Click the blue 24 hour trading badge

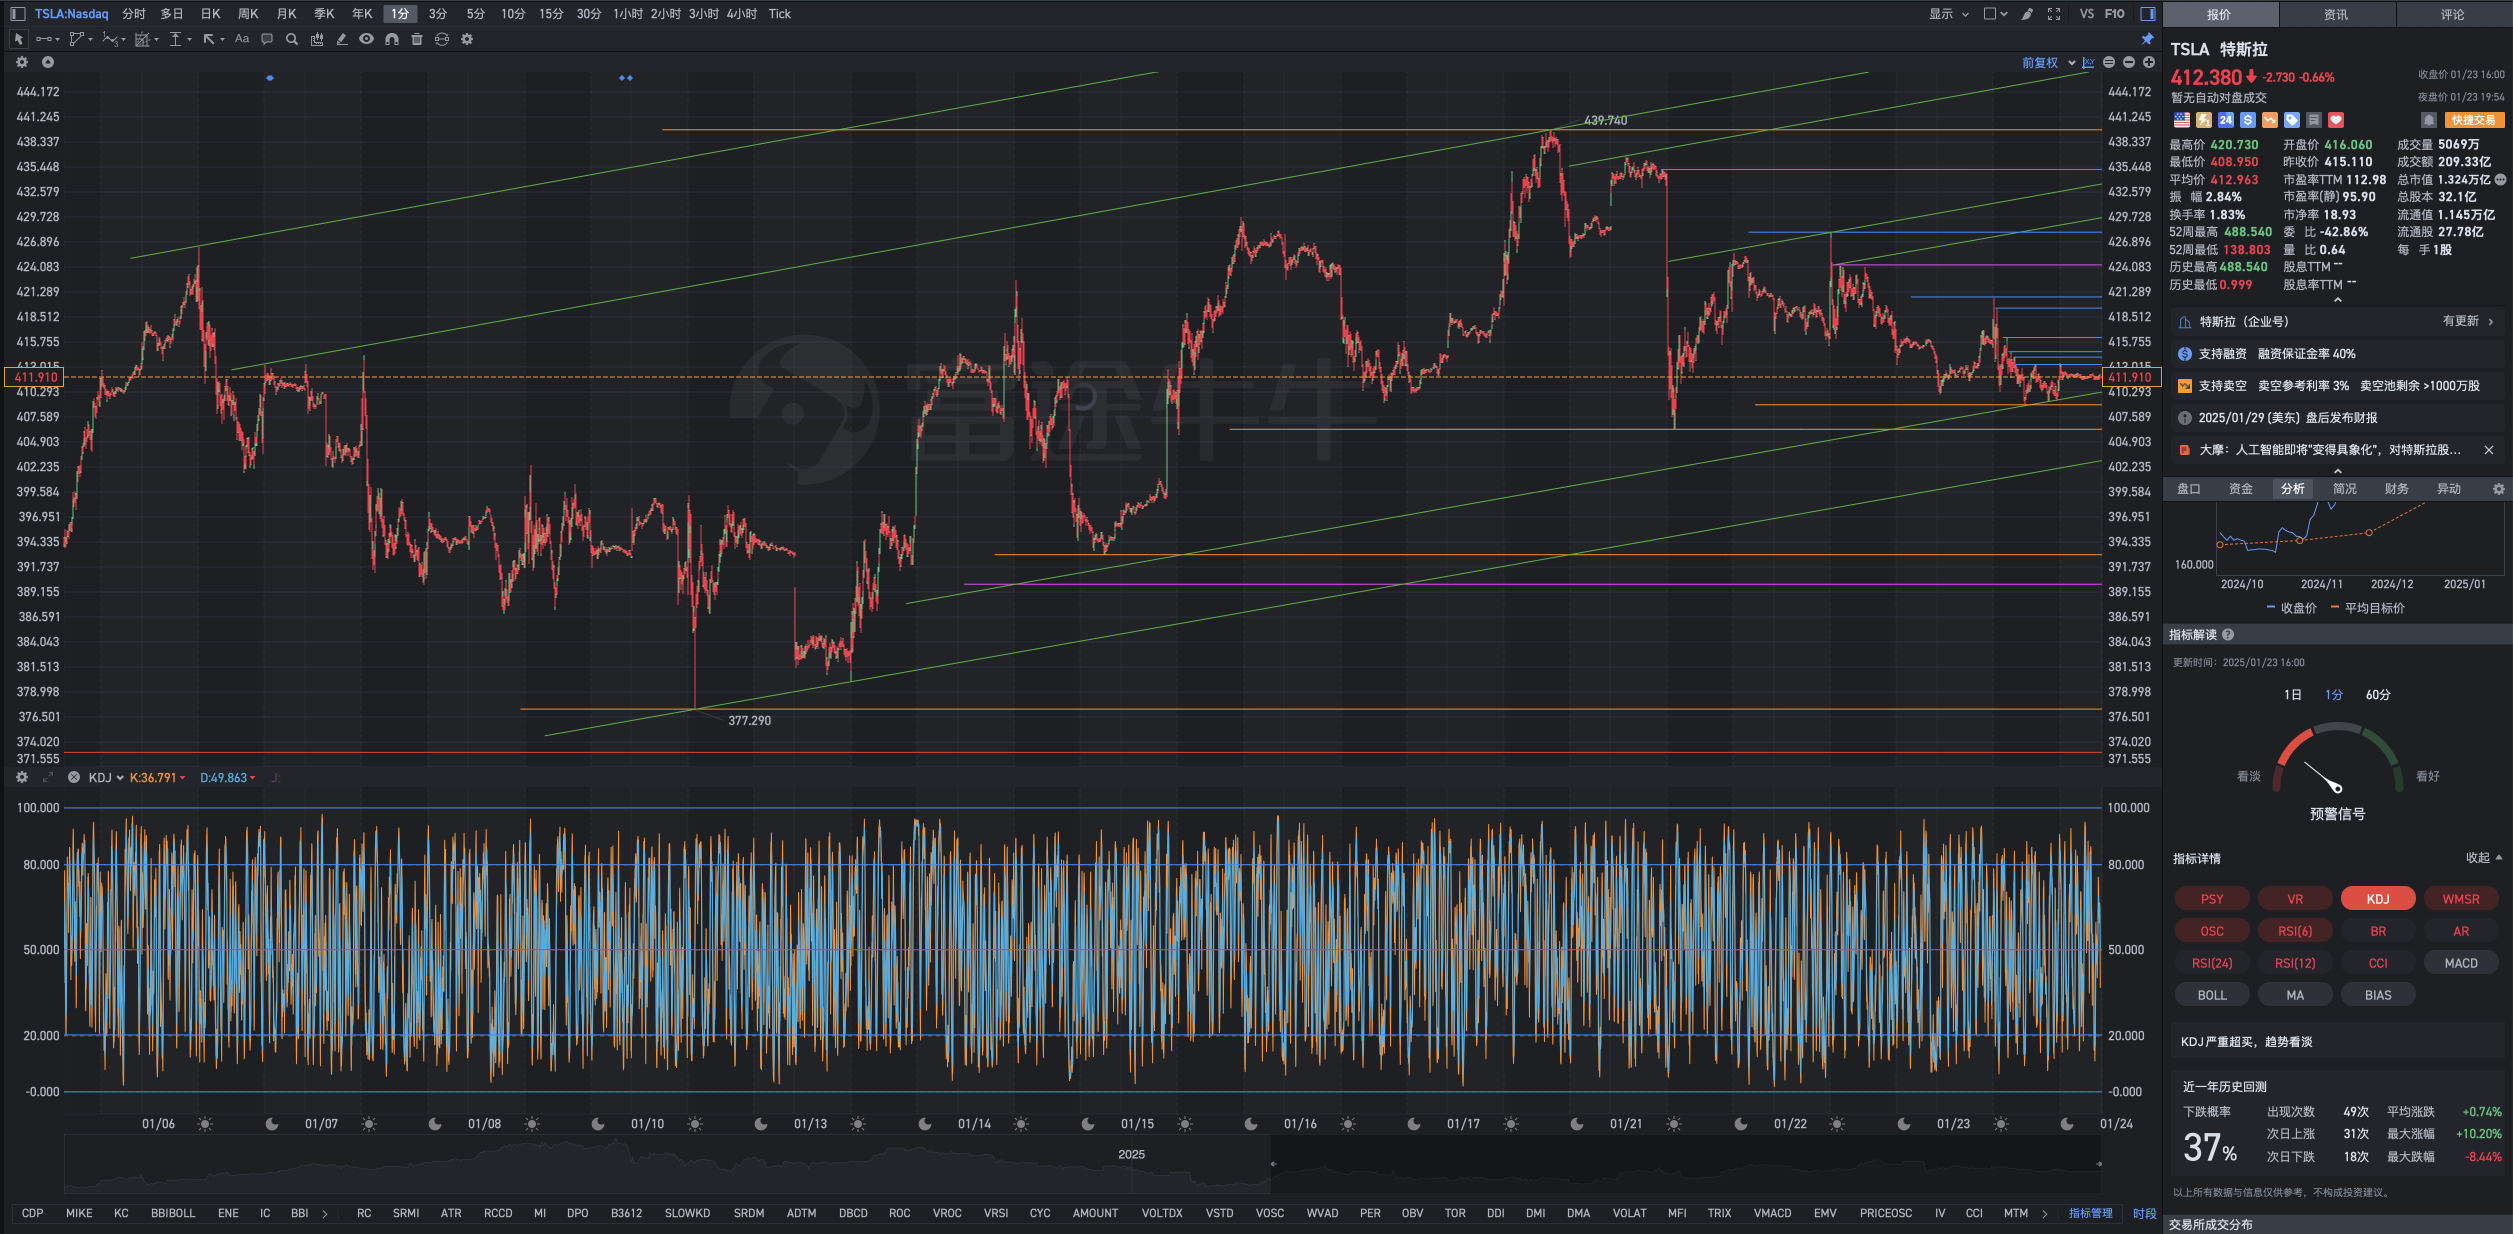pos(2226,120)
